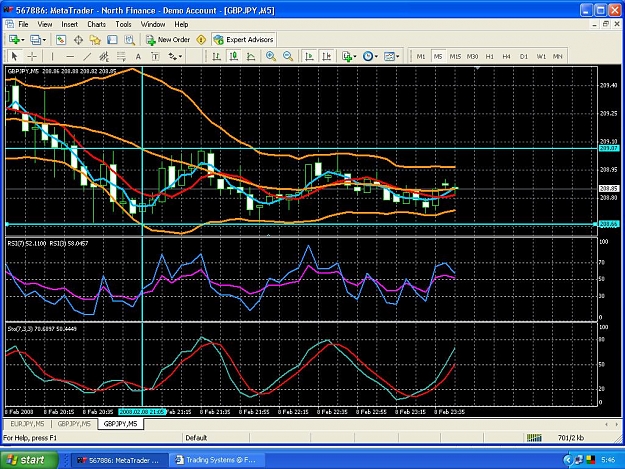Toggle chart shift button
Screen dimensions: 625x469
click(x=326, y=57)
